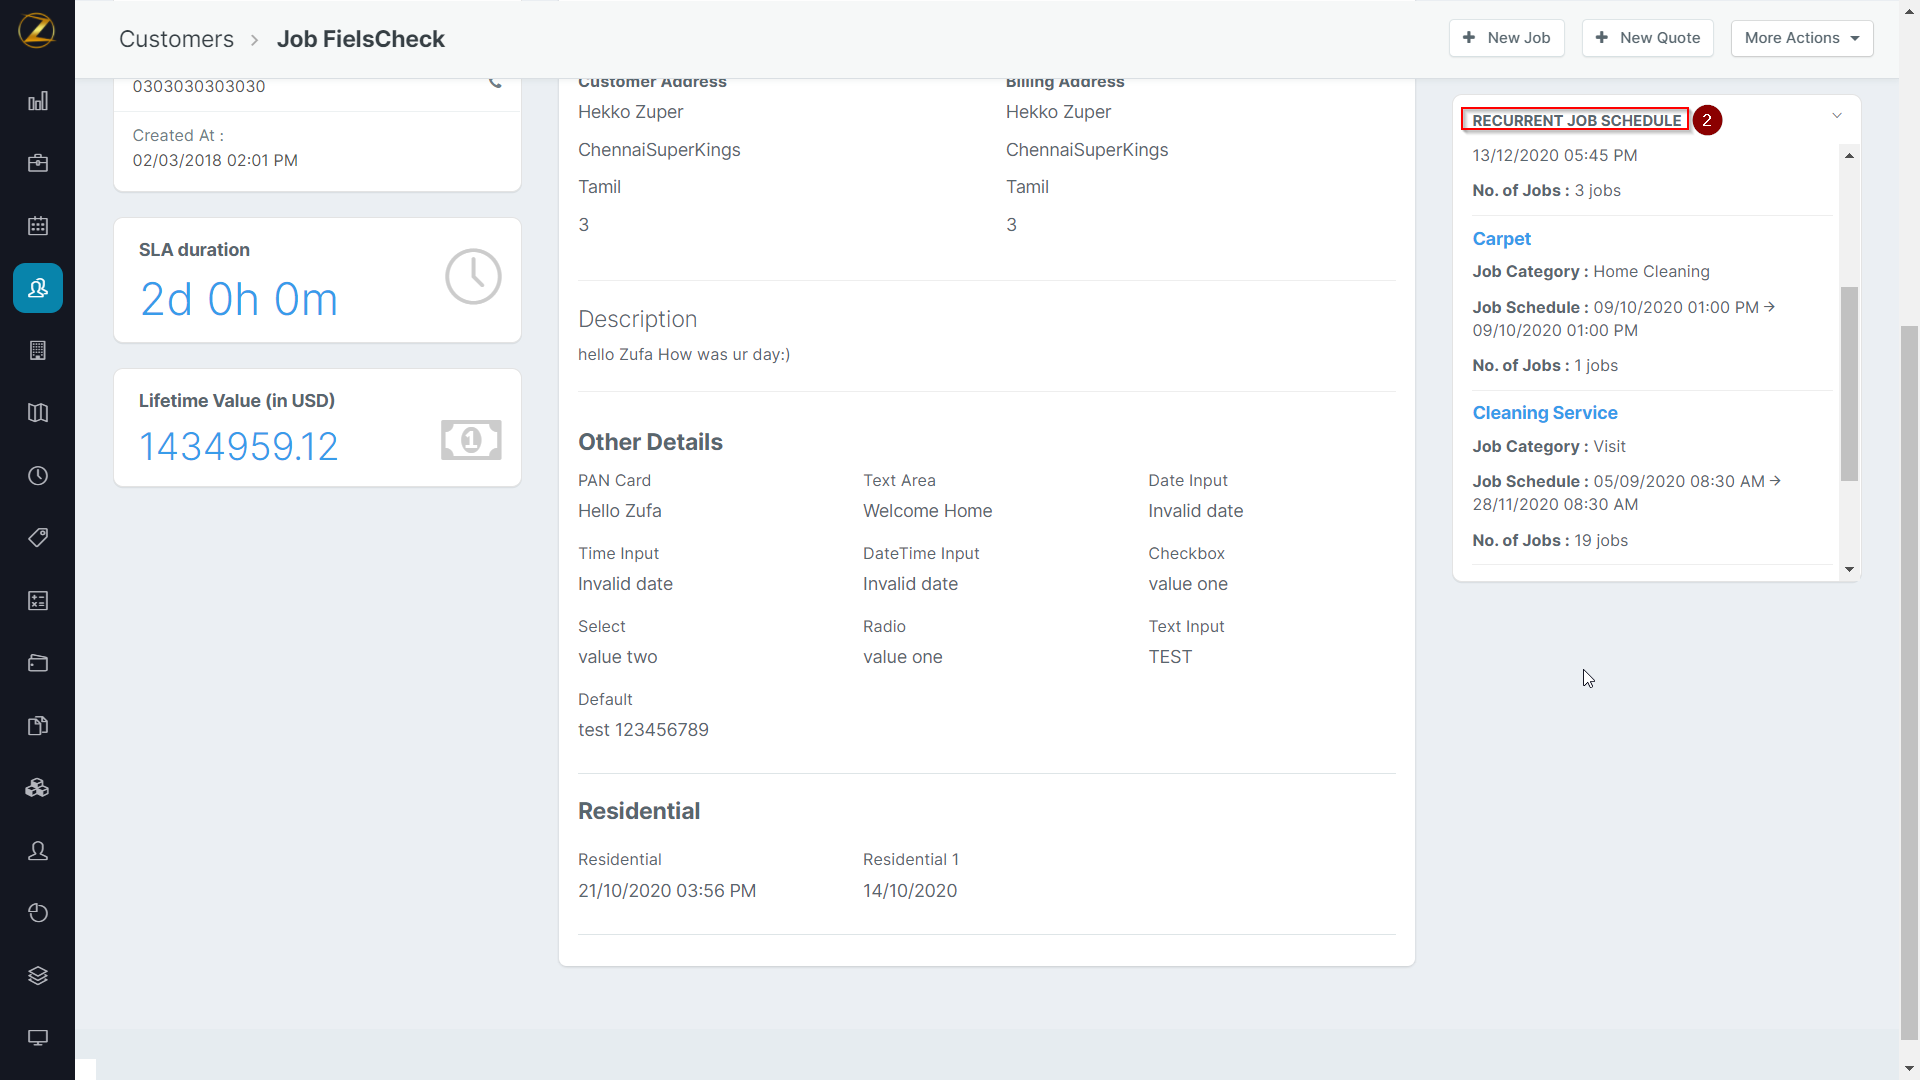1920x1080 pixels.
Task: Open the Cleaning Service job link
Action: [x=1544, y=413]
